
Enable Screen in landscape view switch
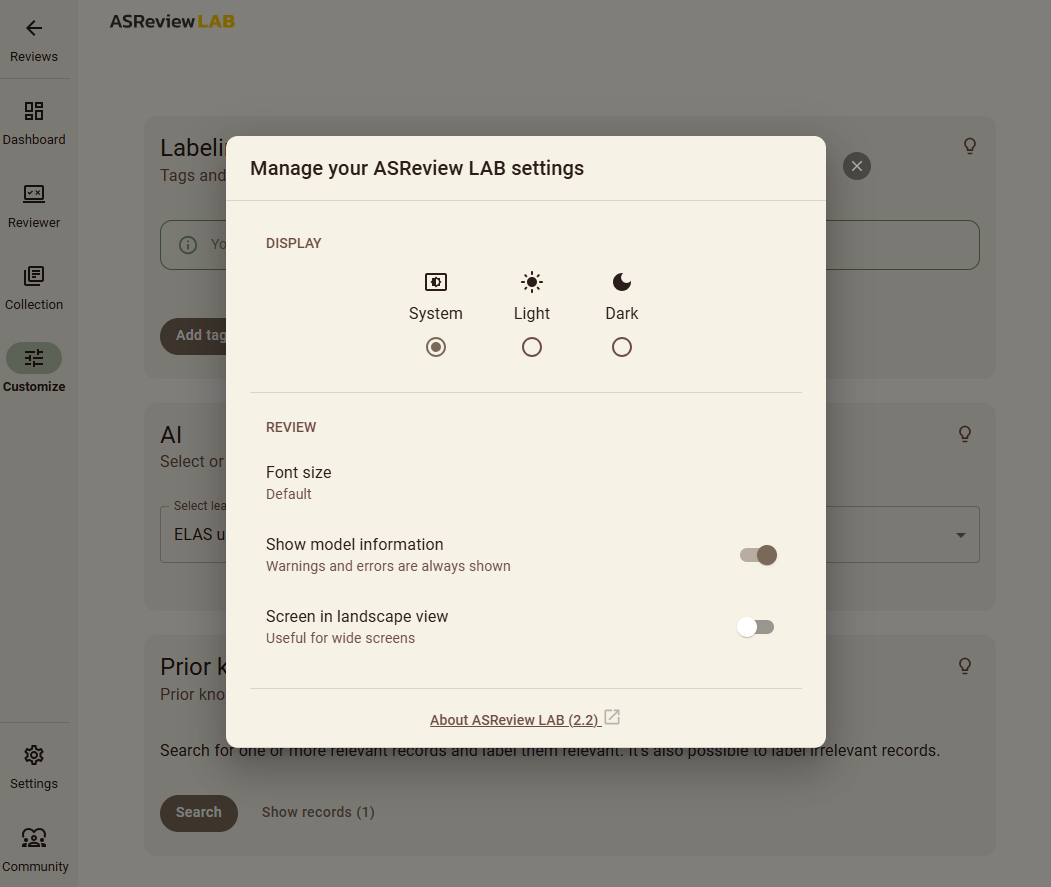756,627
